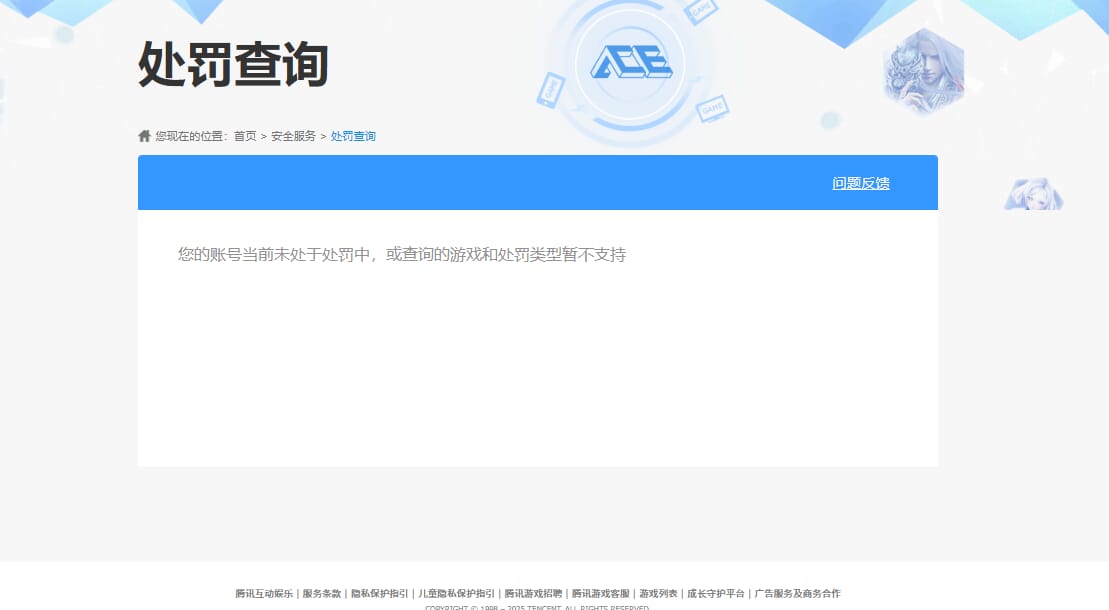Screen dimensions: 1109x610
Task: Click the GAME tile icon left of the ACE emblem
Action: tap(550, 90)
